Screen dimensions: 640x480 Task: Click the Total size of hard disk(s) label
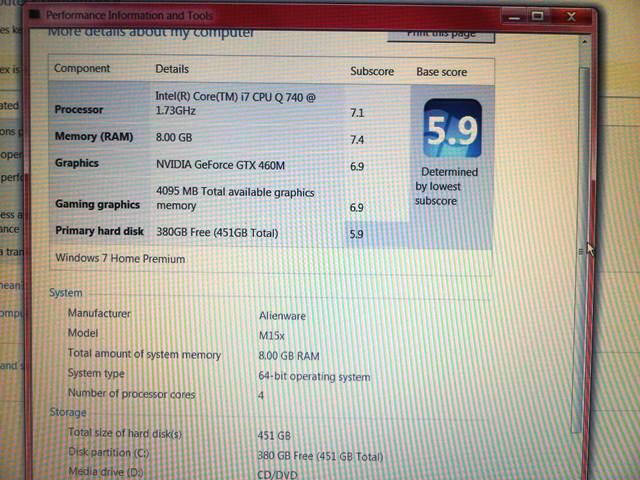click(x=125, y=433)
